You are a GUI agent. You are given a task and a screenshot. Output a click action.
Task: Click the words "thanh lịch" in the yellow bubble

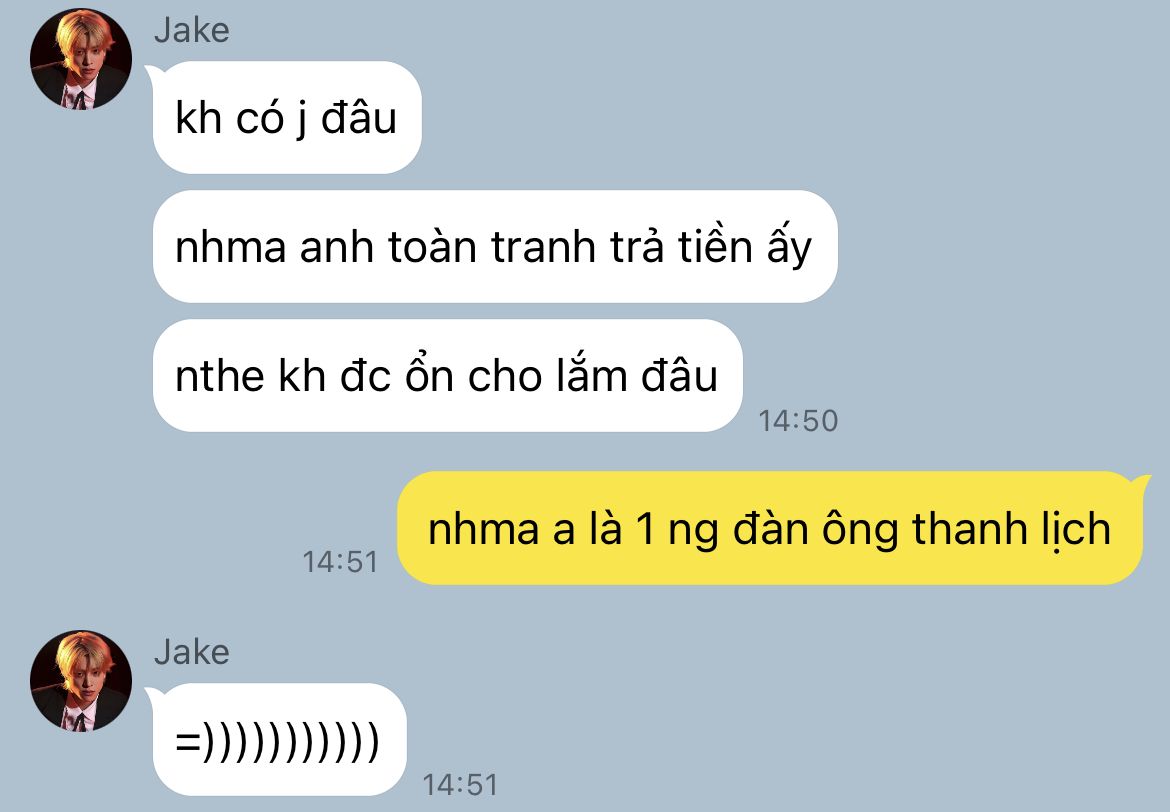(x=1011, y=530)
